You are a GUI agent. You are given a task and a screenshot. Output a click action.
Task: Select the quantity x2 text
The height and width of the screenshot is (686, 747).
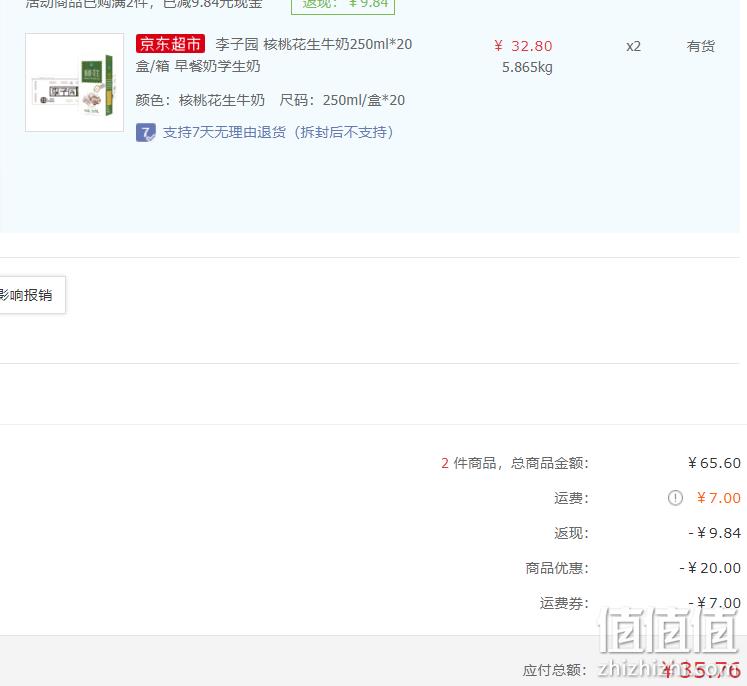tap(633, 46)
